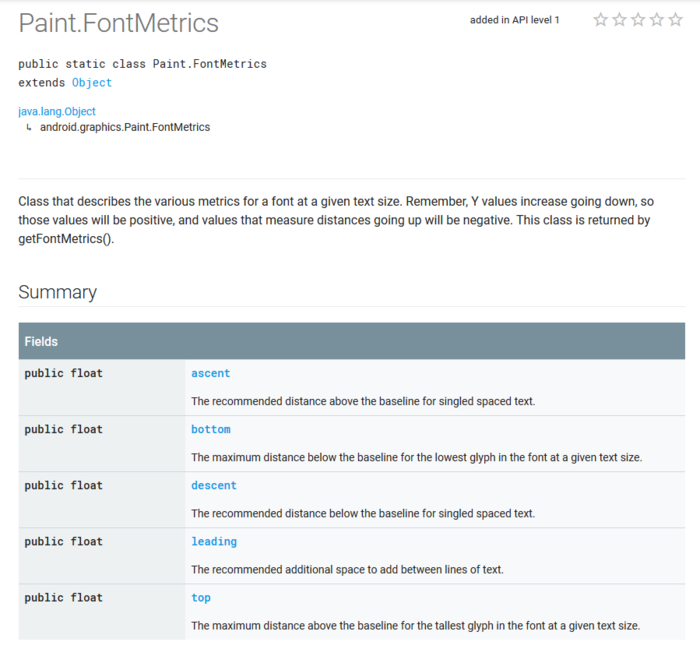This screenshot has height=649, width=700.
Task: Give a three-star rating
Action: point(638,20)
